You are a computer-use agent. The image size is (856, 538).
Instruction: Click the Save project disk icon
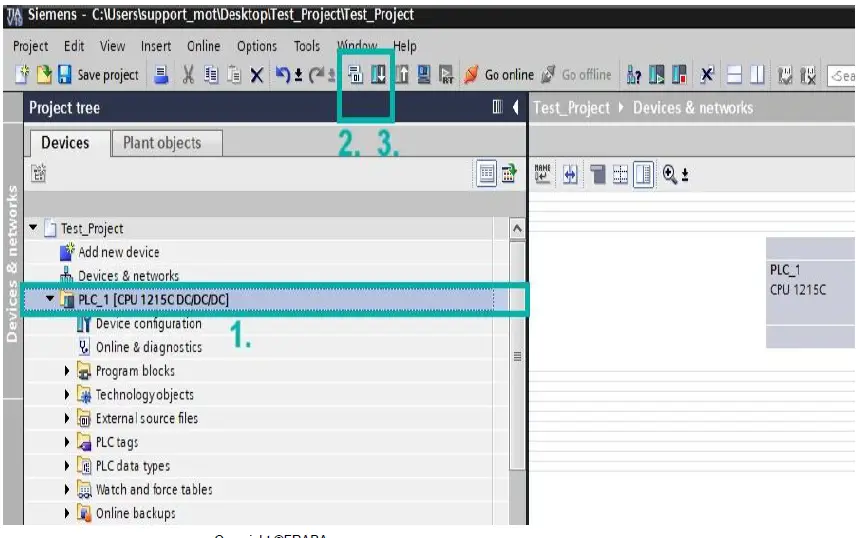(x=64, y=74)
